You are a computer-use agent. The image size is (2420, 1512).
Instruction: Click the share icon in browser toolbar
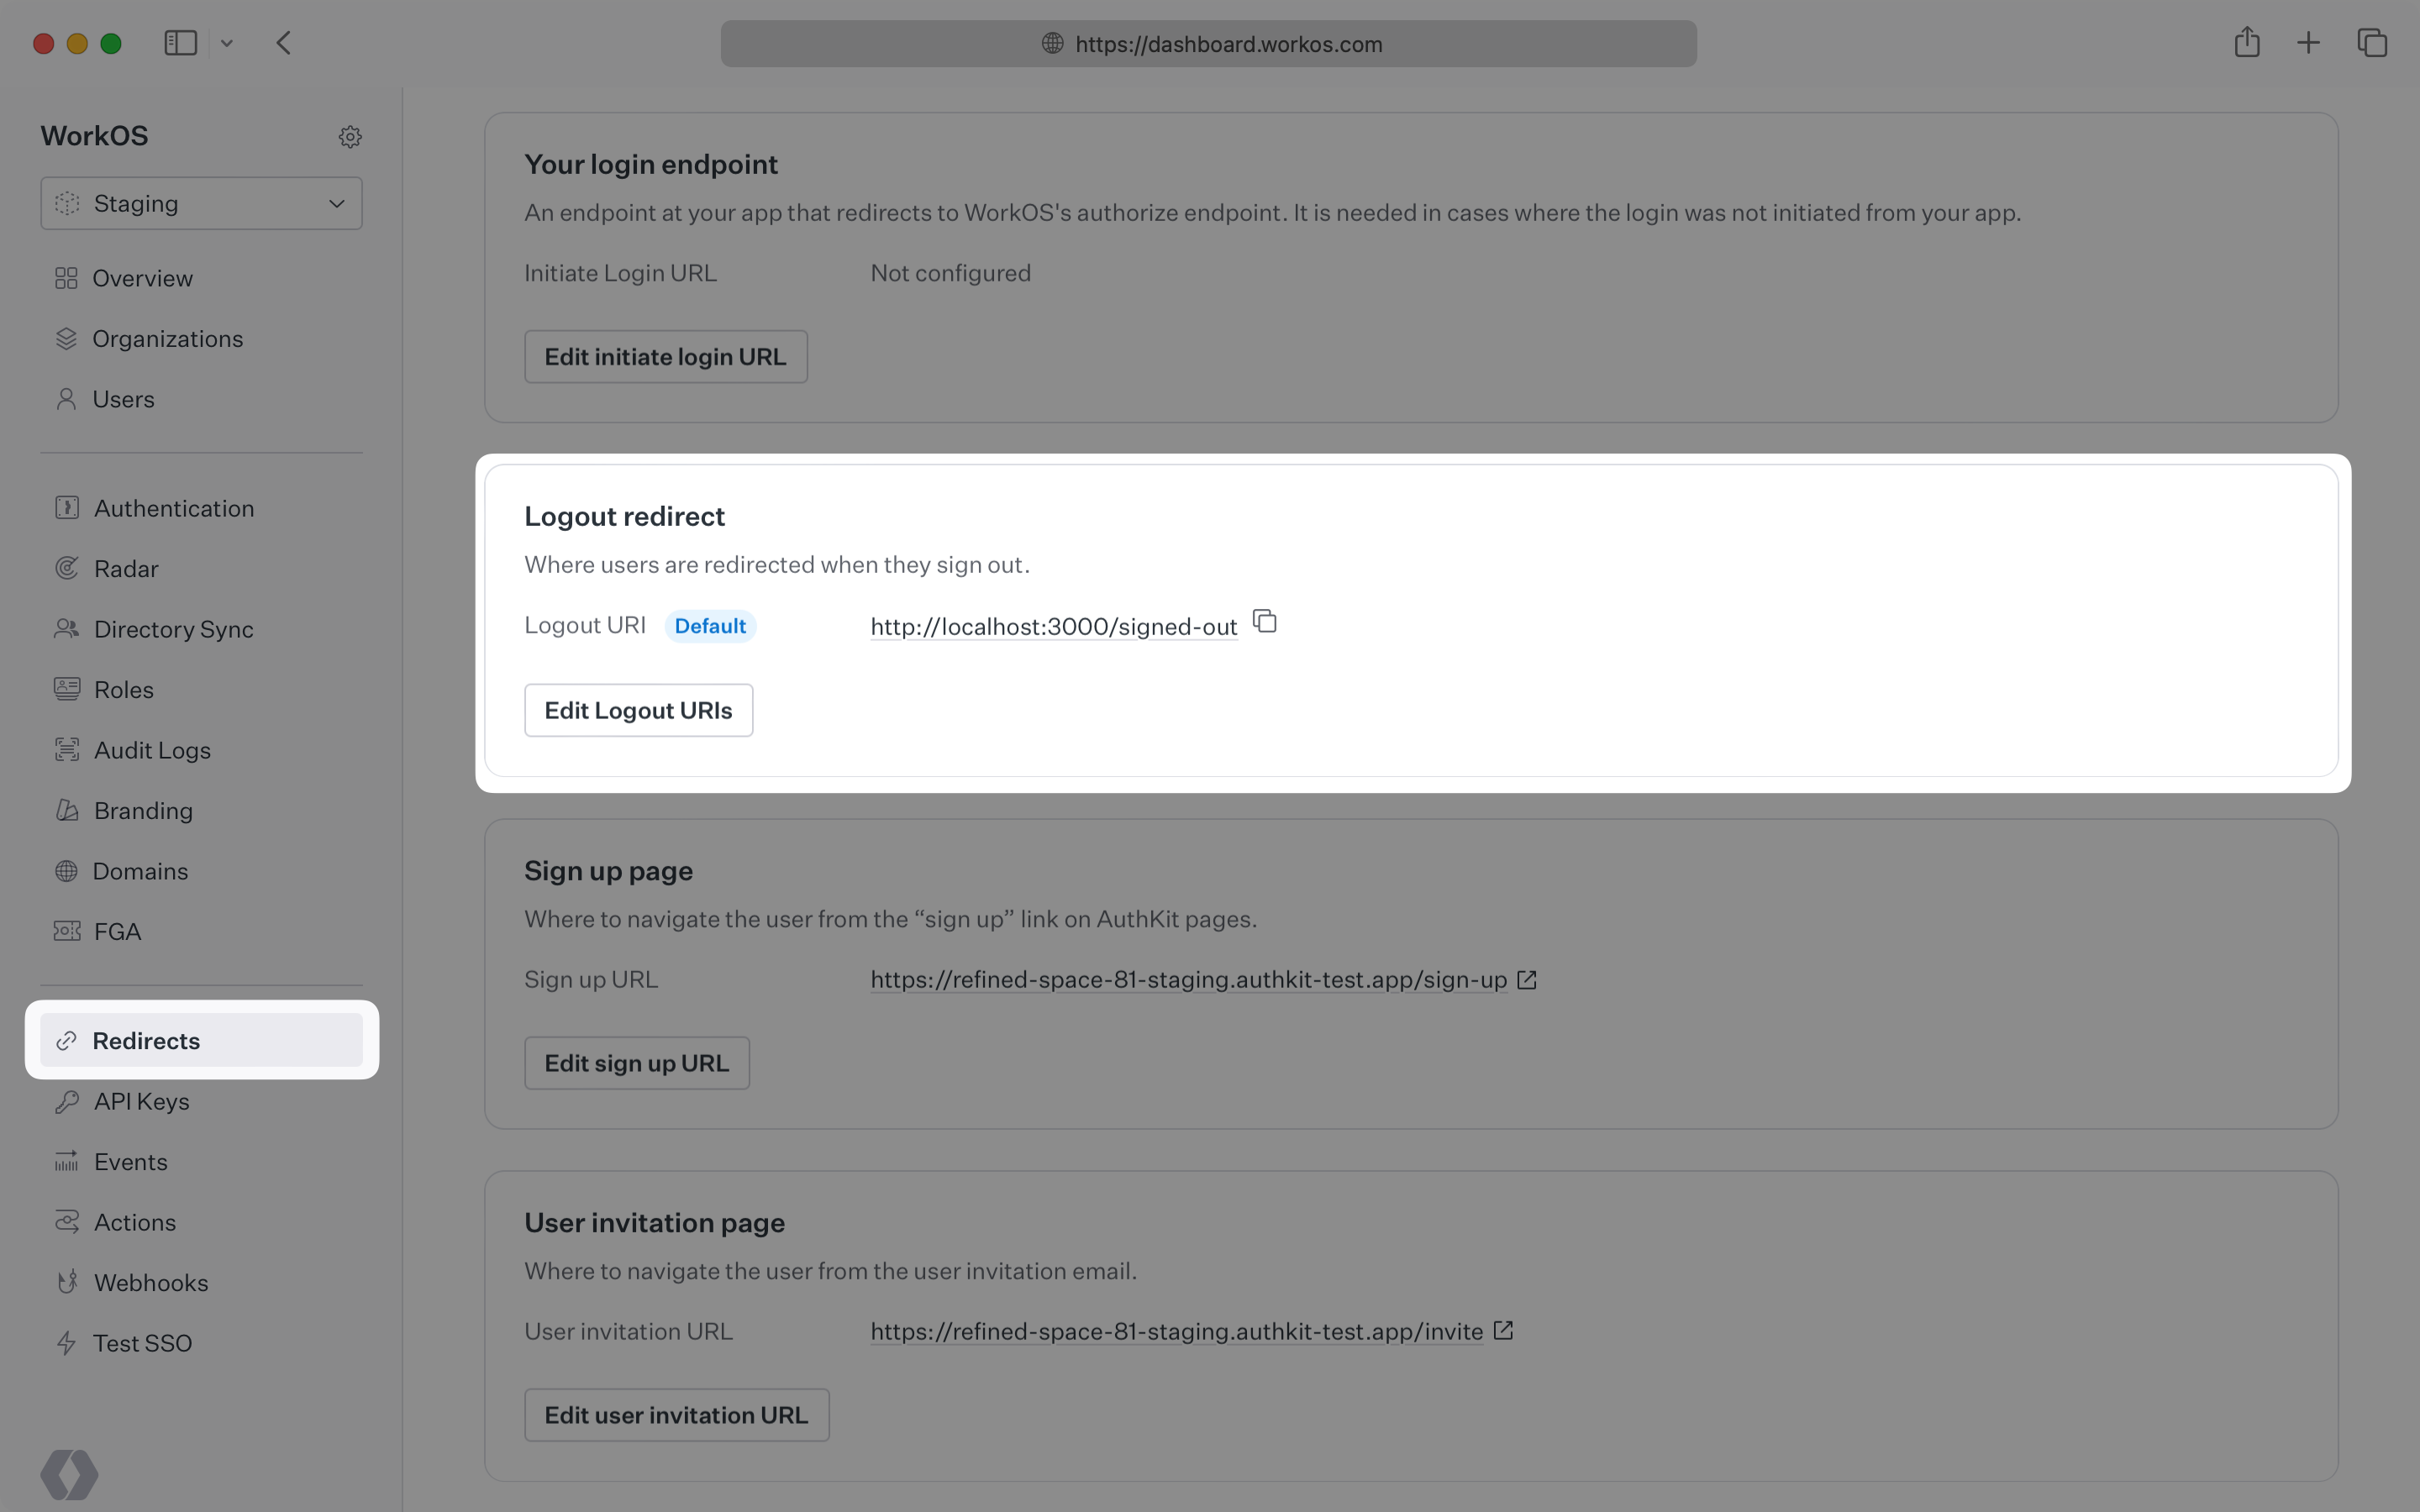click(x=2246, y=42)
